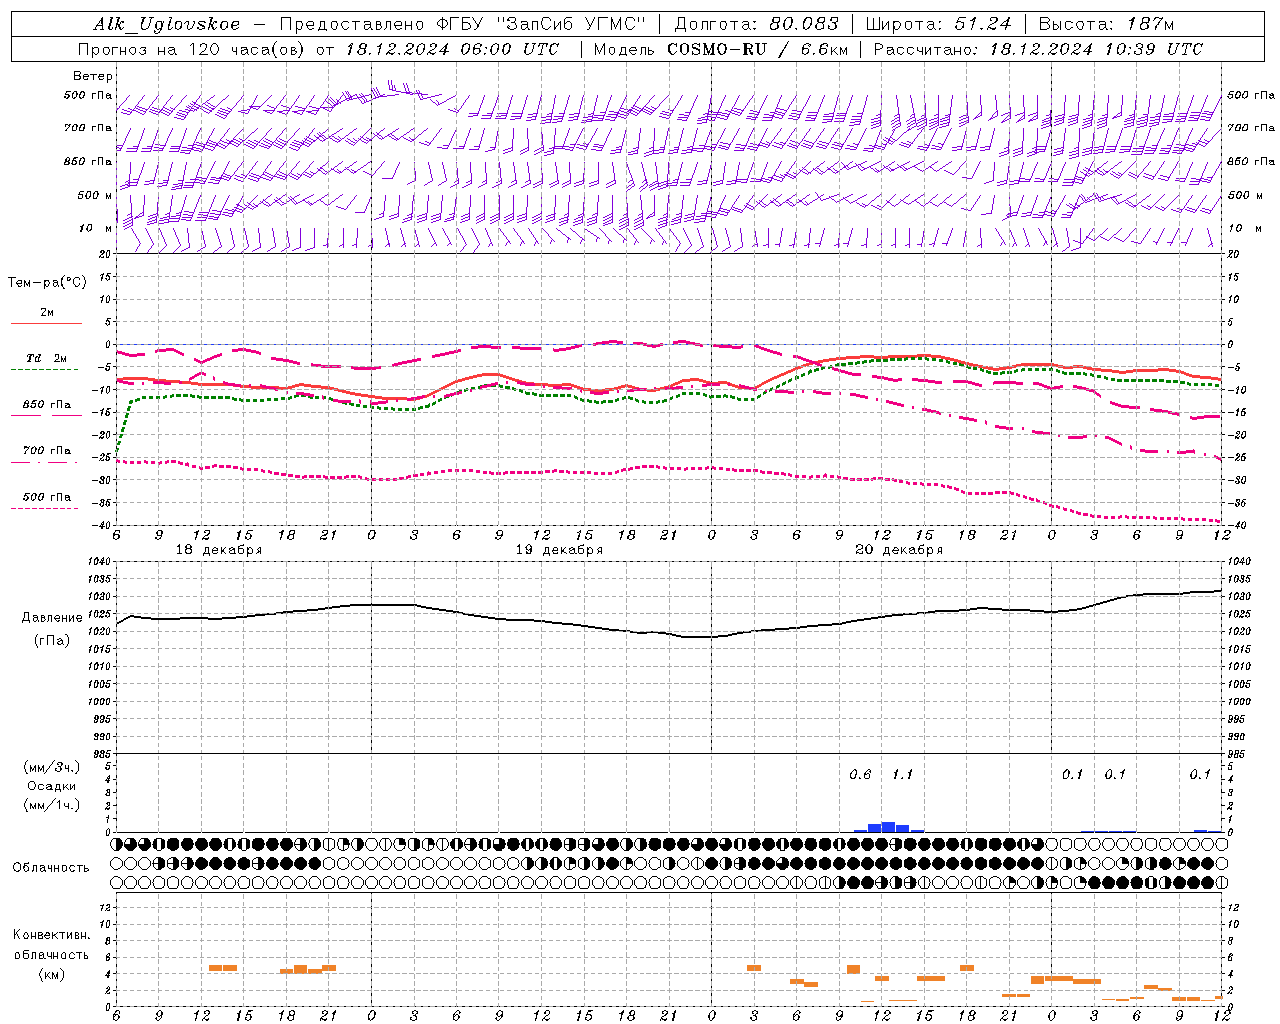The height and width of the screenshot is (1024, 1280).
Task: Click the 700 гПа label in temperature legend
Action: coord(47,451)
